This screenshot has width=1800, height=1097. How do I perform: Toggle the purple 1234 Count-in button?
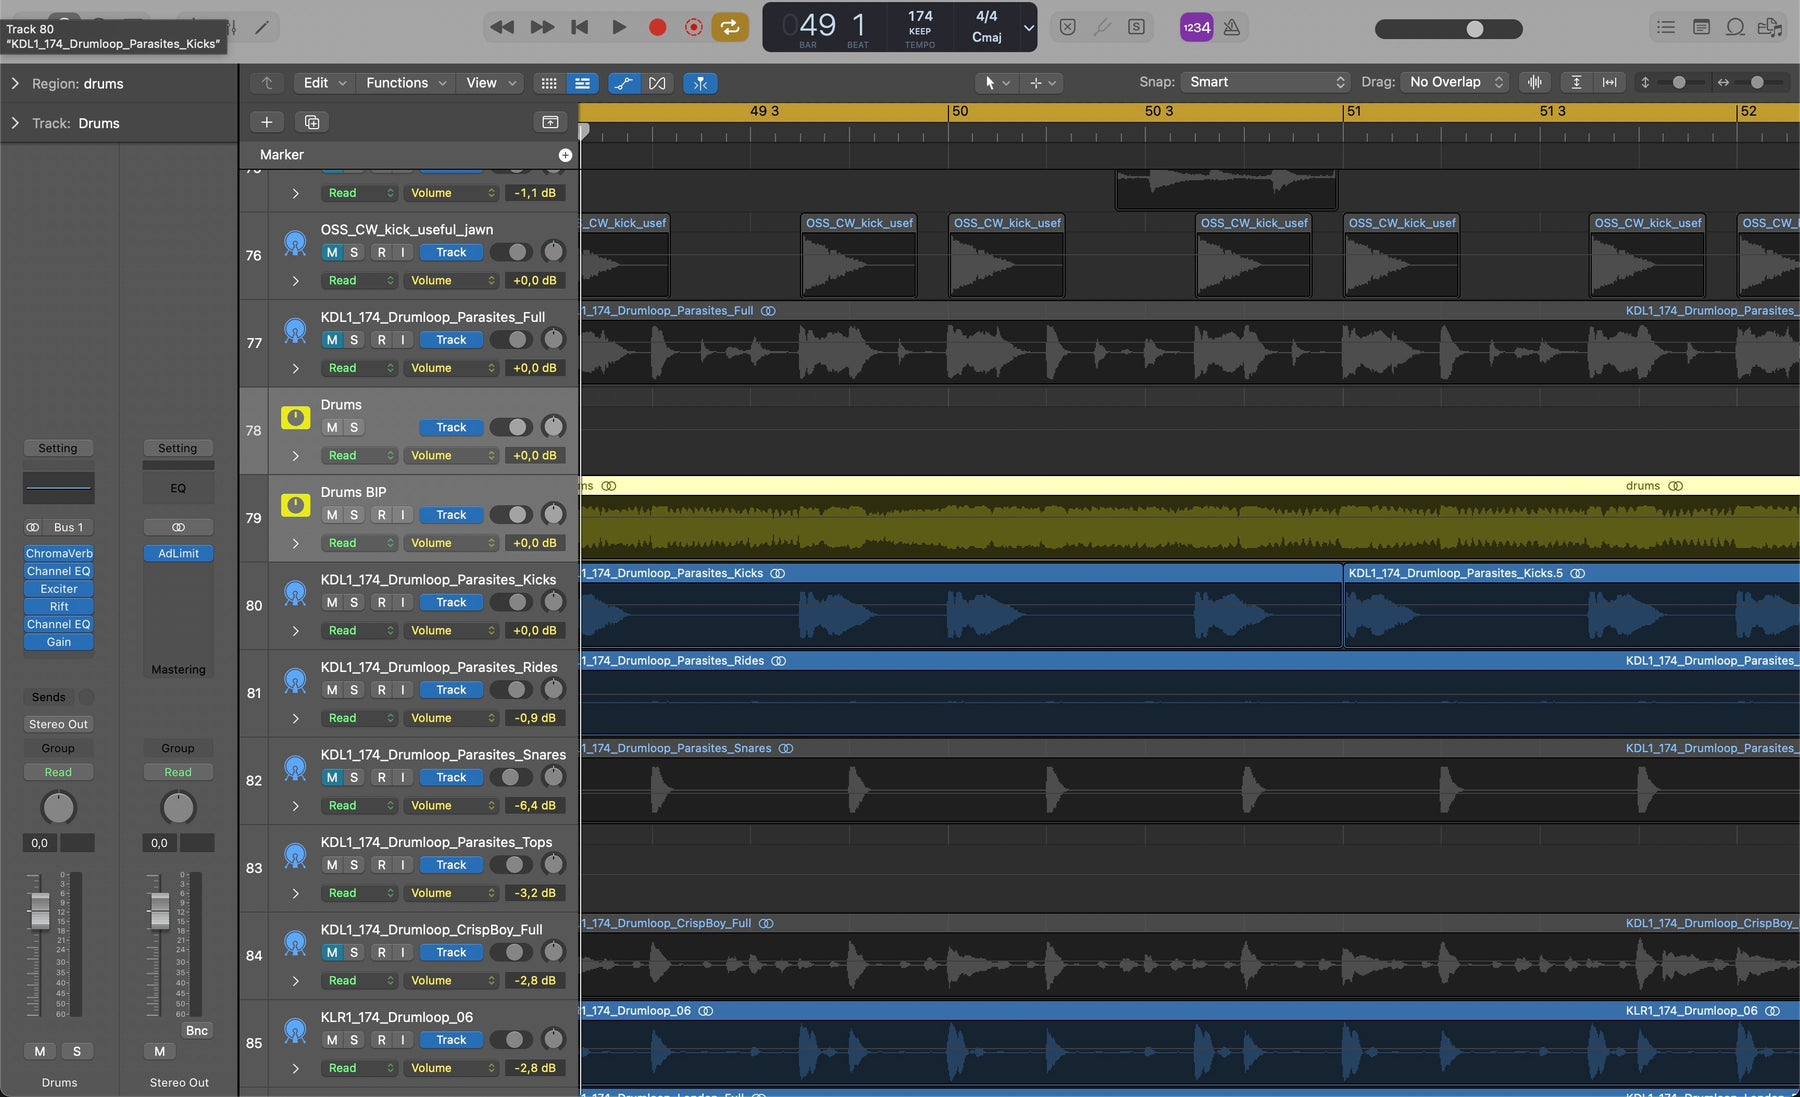[1196, 27]
